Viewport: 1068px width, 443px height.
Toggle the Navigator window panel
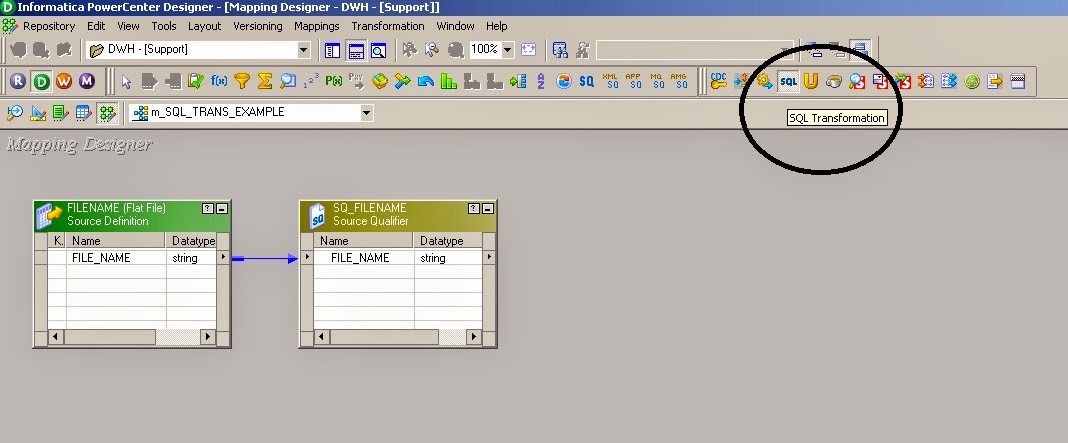tap(332, 50)
